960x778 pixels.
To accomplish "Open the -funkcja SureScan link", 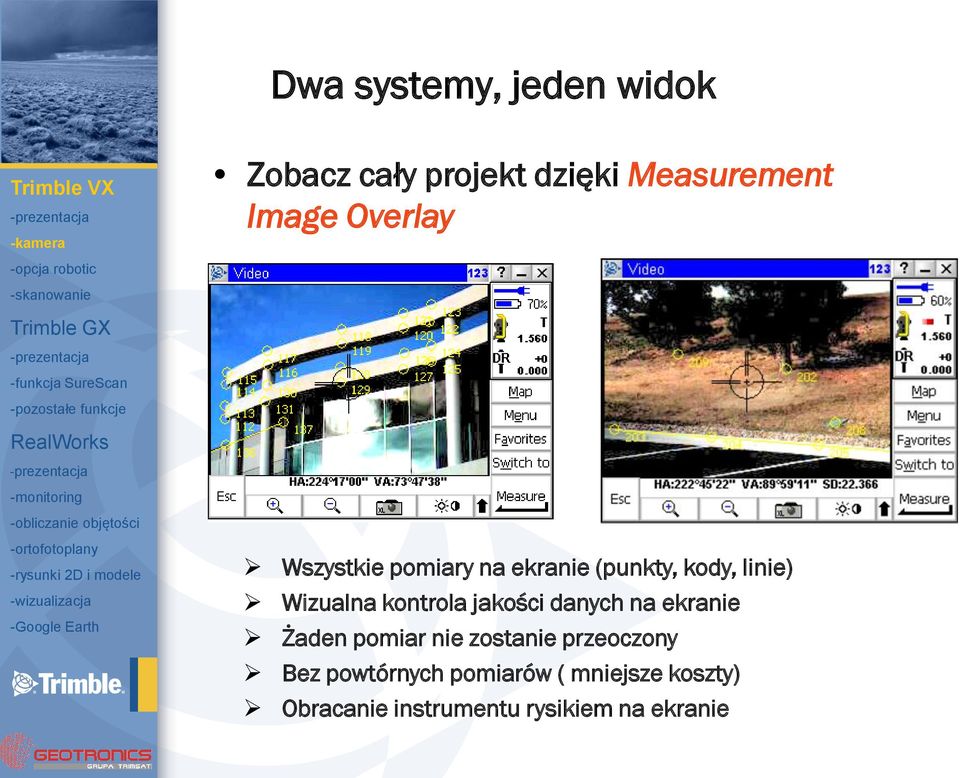I will pyautogui.click(x=69, y=383).
